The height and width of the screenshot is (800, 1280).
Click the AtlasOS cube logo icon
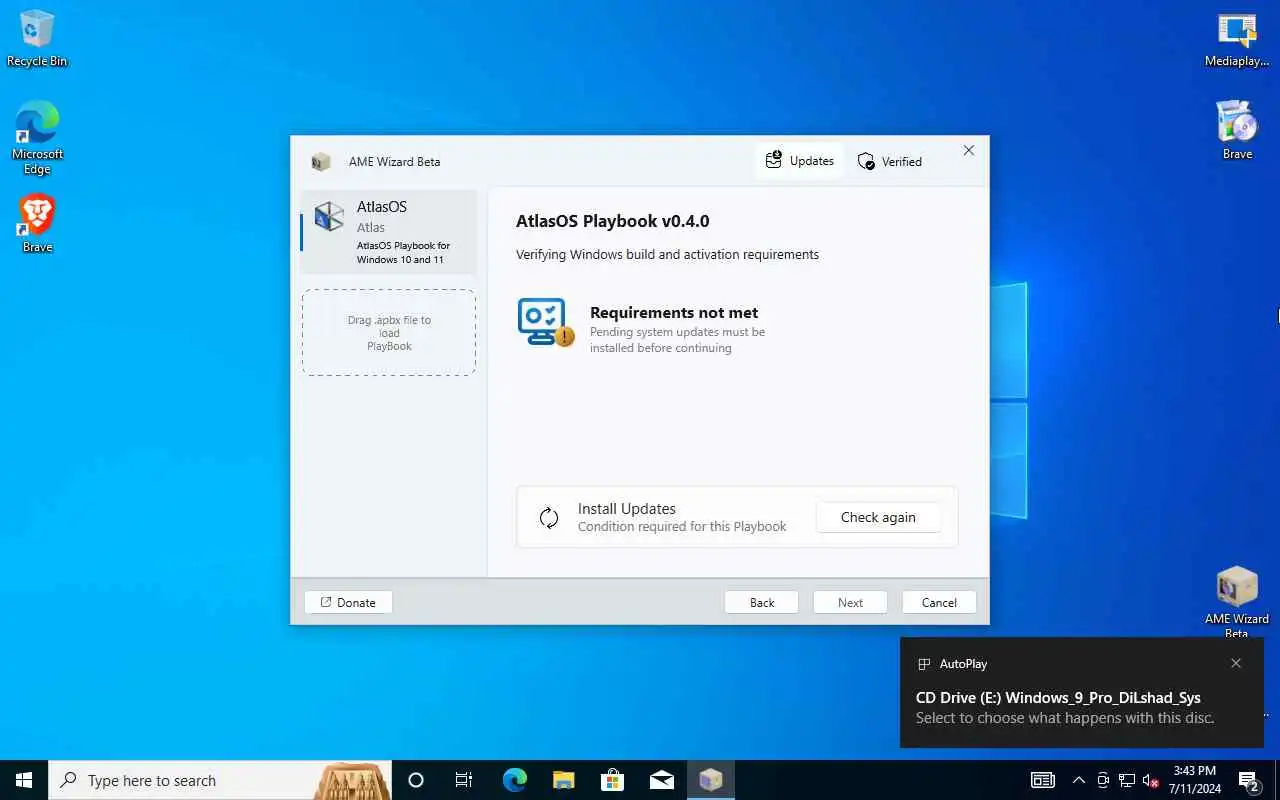(329, 217)
